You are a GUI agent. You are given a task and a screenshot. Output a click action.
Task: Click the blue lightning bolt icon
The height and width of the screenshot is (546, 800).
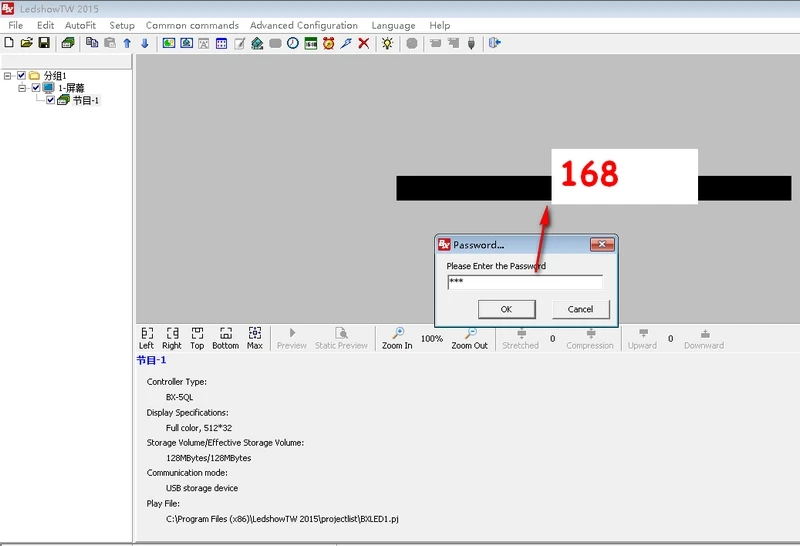(346, 43)
